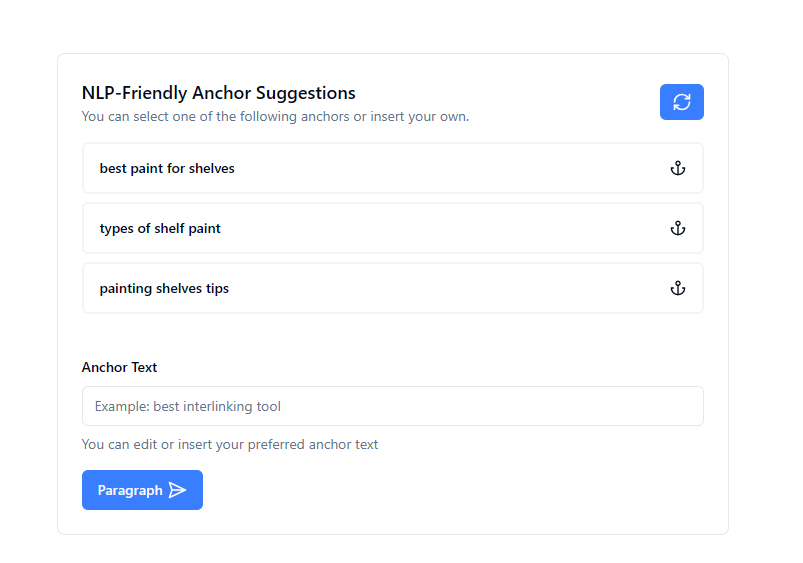This screenshot has width=803, height=563.
Task: Click the paper plane icon on Paragraph button
Action: pyautogui.click(x=177, y=490)
